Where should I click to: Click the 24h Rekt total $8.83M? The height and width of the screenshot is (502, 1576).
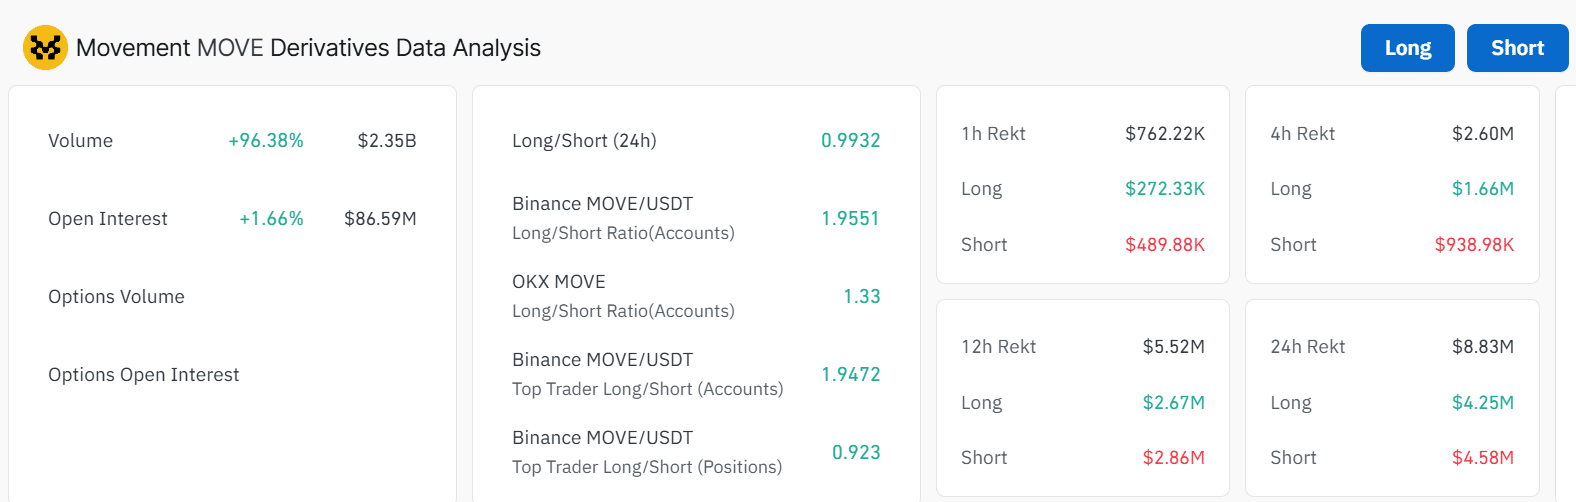(1483, 347)
